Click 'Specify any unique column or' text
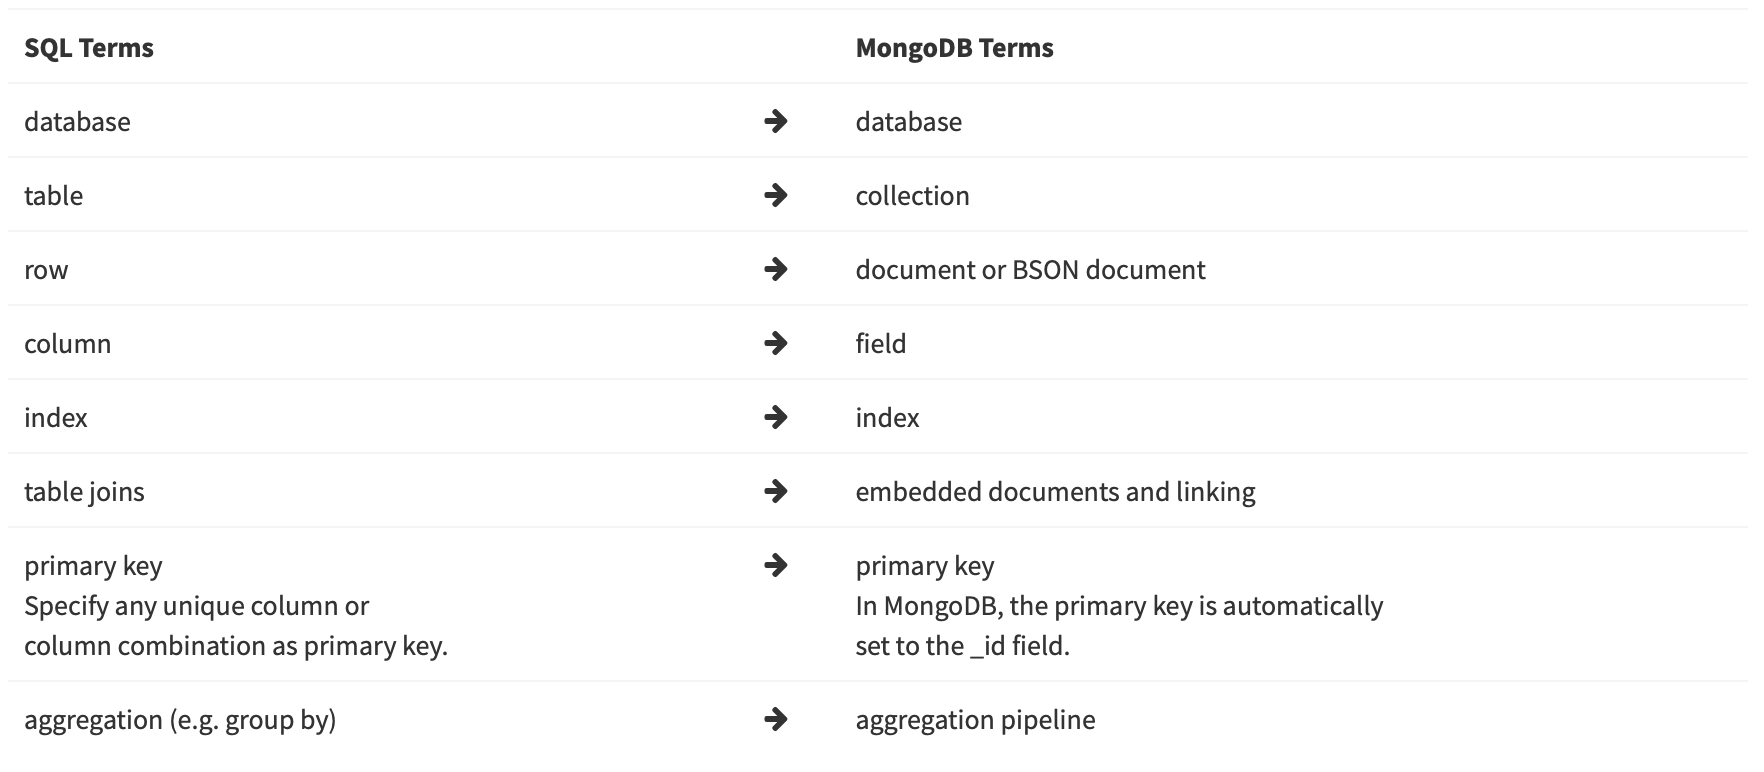Screen dimensions: 1764x772 [x=196, y=606]
